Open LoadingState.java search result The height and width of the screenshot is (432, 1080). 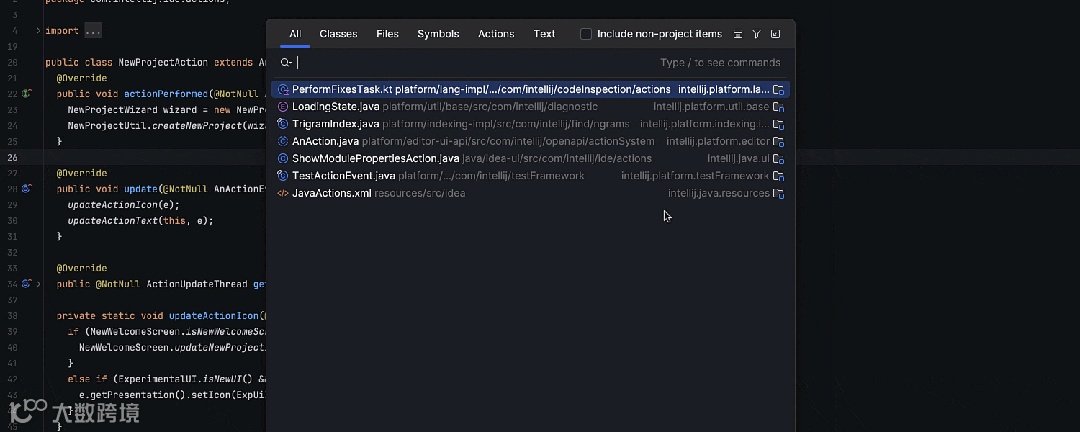(530, 107)
